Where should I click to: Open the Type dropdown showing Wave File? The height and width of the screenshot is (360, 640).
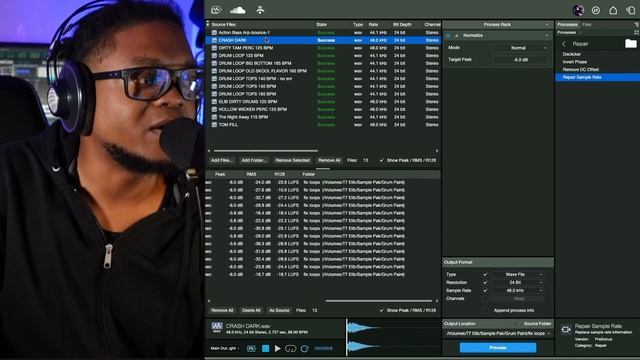pyautogui.click(x=517, y=274)
